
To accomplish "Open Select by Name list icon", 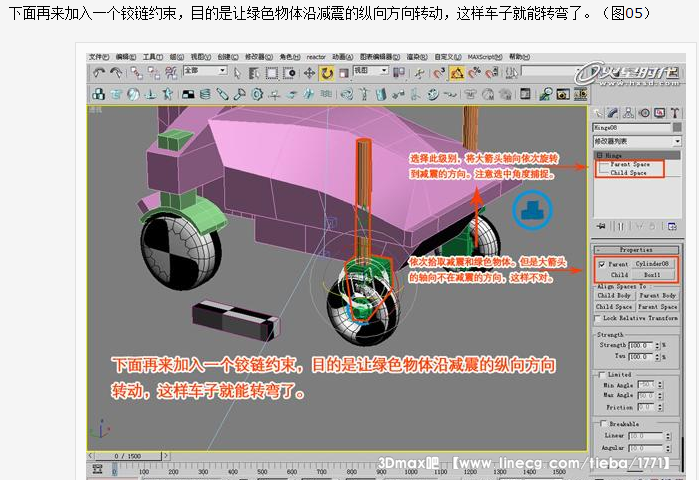I will [x=254, y=73].
